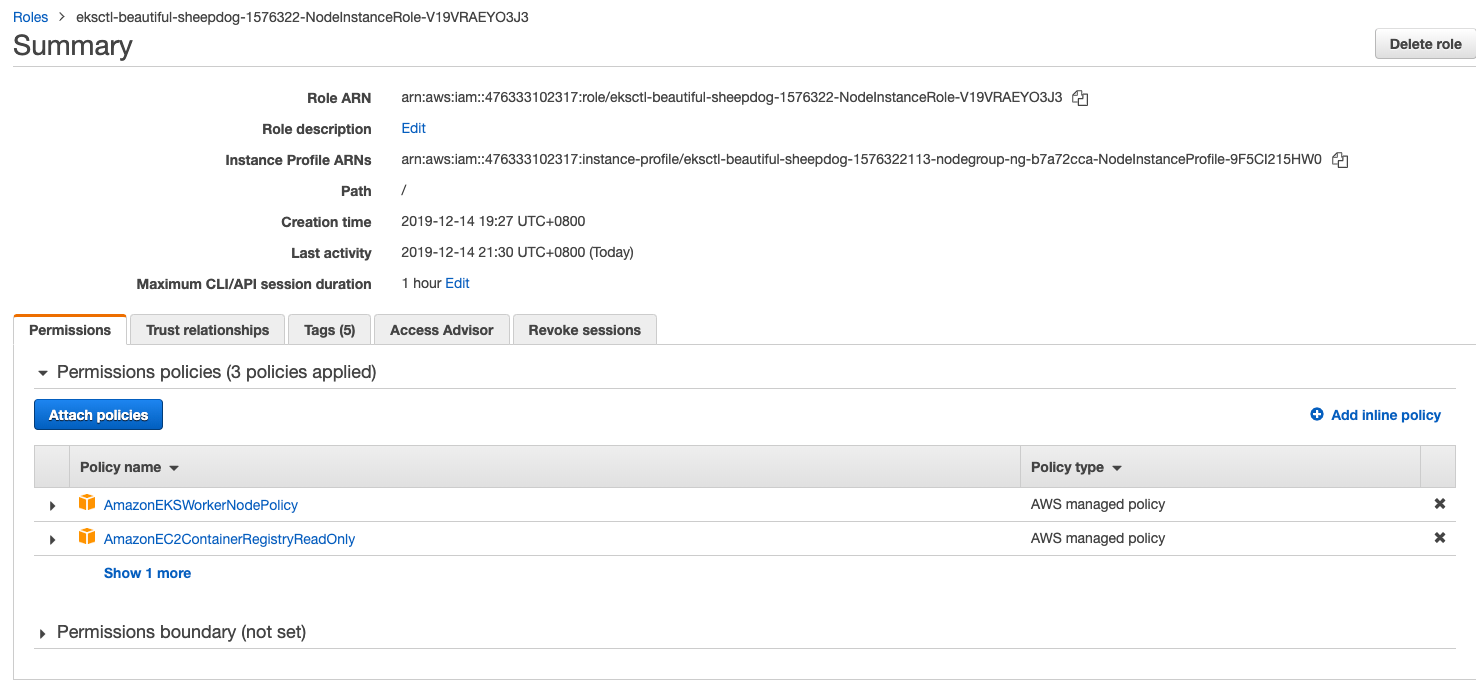1476x683 pixels.
Task: Click the Show 1 more link
Action: 147,573
